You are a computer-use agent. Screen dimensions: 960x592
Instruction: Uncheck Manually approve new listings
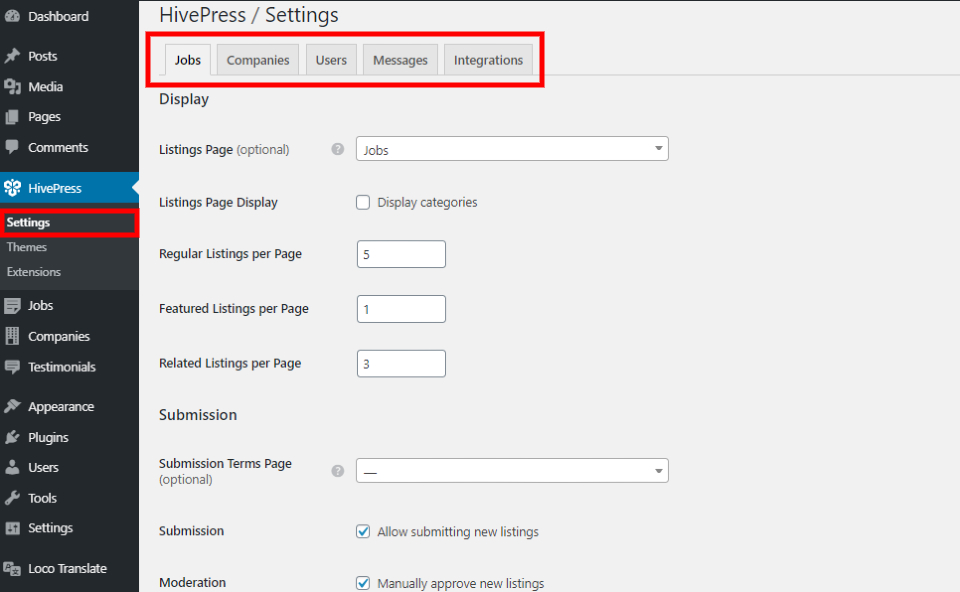tap(363, 582)
